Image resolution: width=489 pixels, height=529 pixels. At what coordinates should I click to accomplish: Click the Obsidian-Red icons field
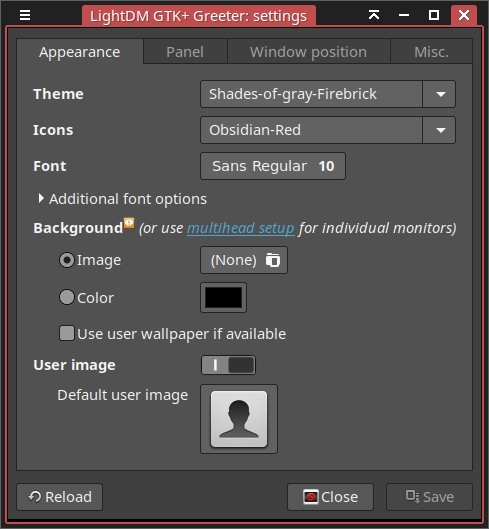click(x=311, y=130)
